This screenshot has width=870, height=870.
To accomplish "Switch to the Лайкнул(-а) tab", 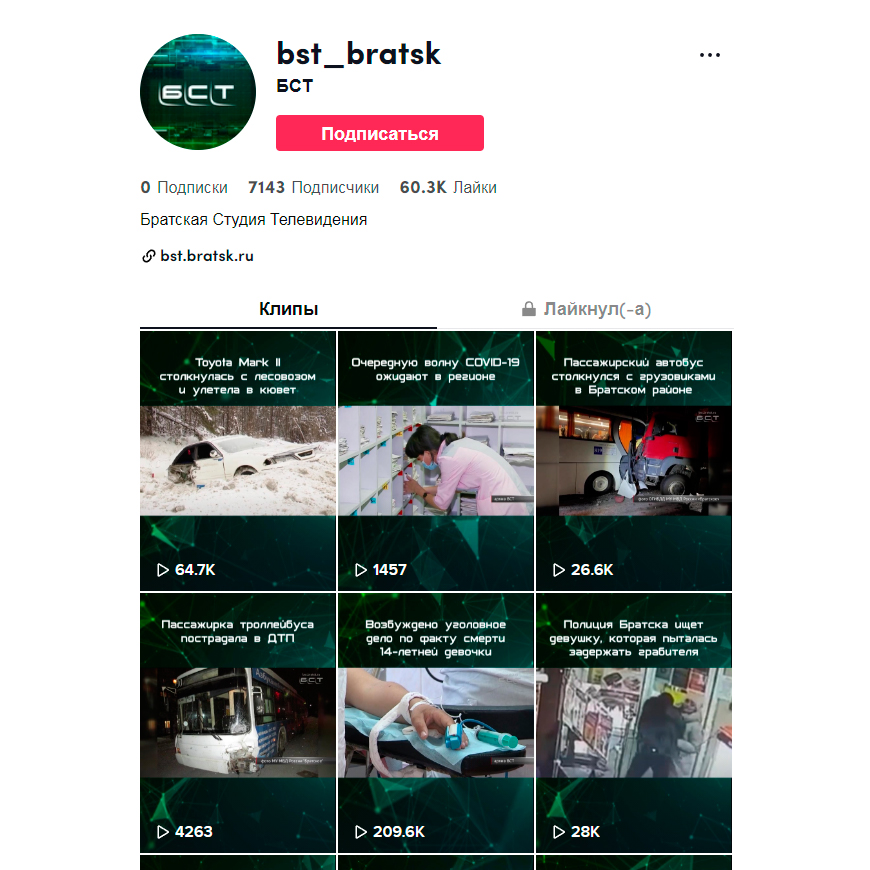I will [x=585, y=310].
